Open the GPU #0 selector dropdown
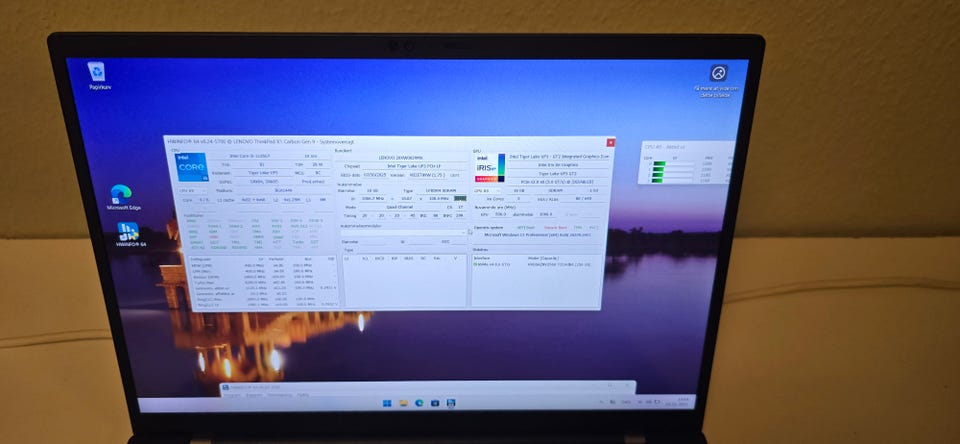Image resolution: width=960 pixels, height=444 pixels. click(488, 190)
